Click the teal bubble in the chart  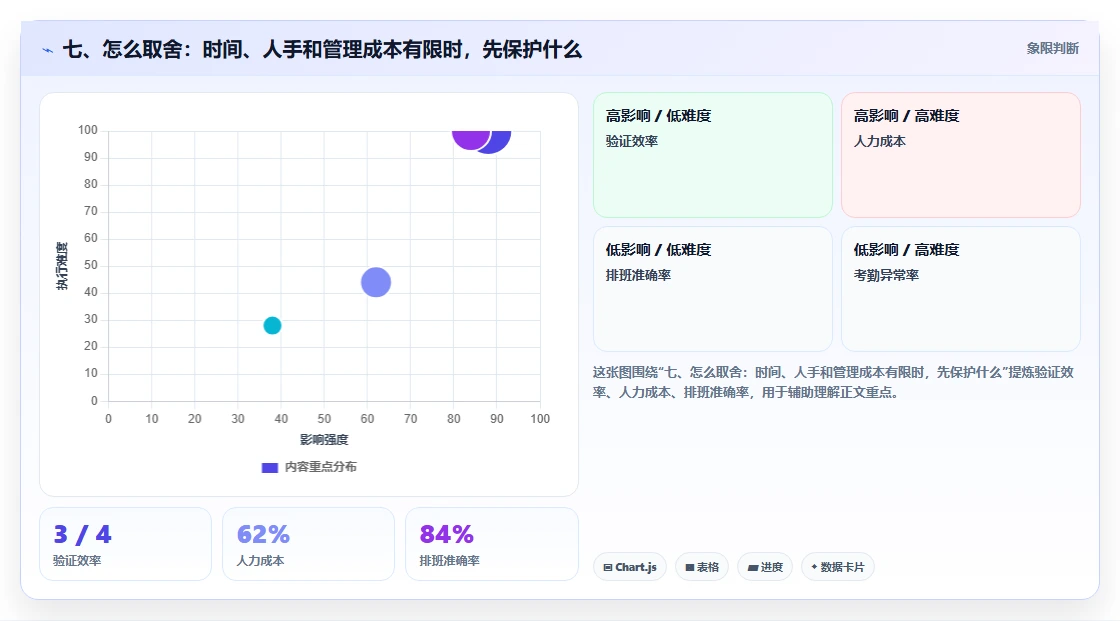click(x=272, y=325)
